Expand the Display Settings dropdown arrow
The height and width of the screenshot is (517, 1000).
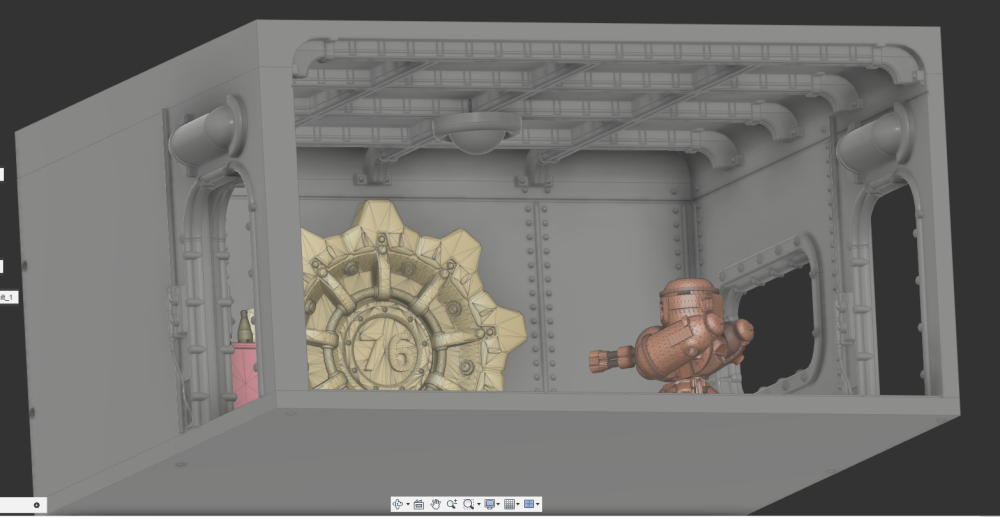click(498, 504)
